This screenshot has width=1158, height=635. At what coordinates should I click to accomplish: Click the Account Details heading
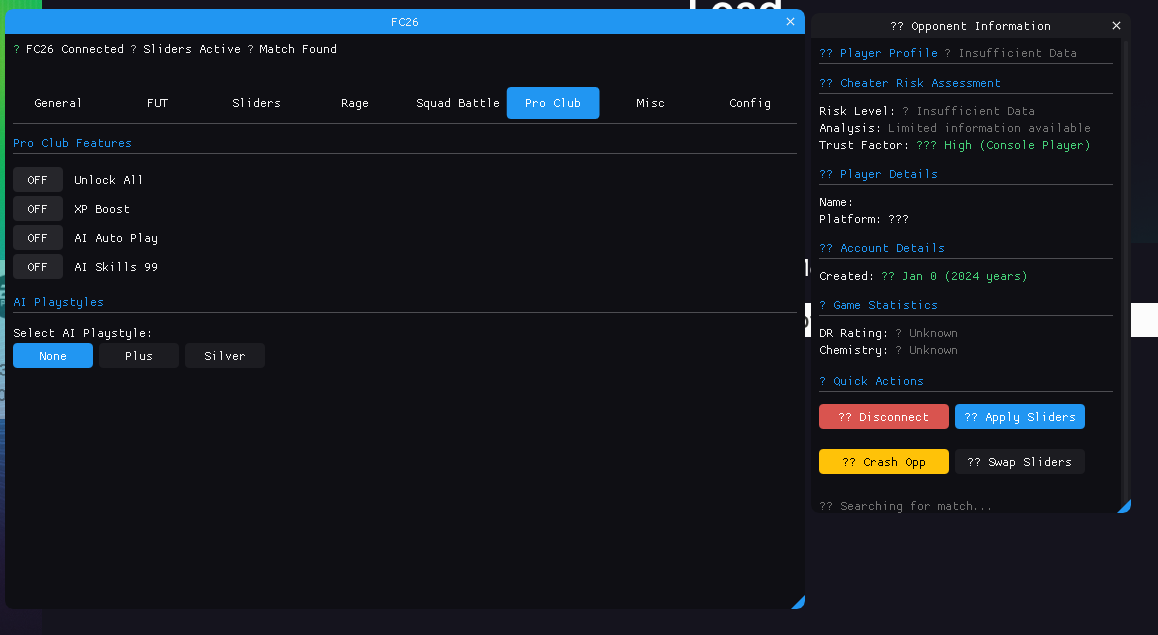(882, 248)
